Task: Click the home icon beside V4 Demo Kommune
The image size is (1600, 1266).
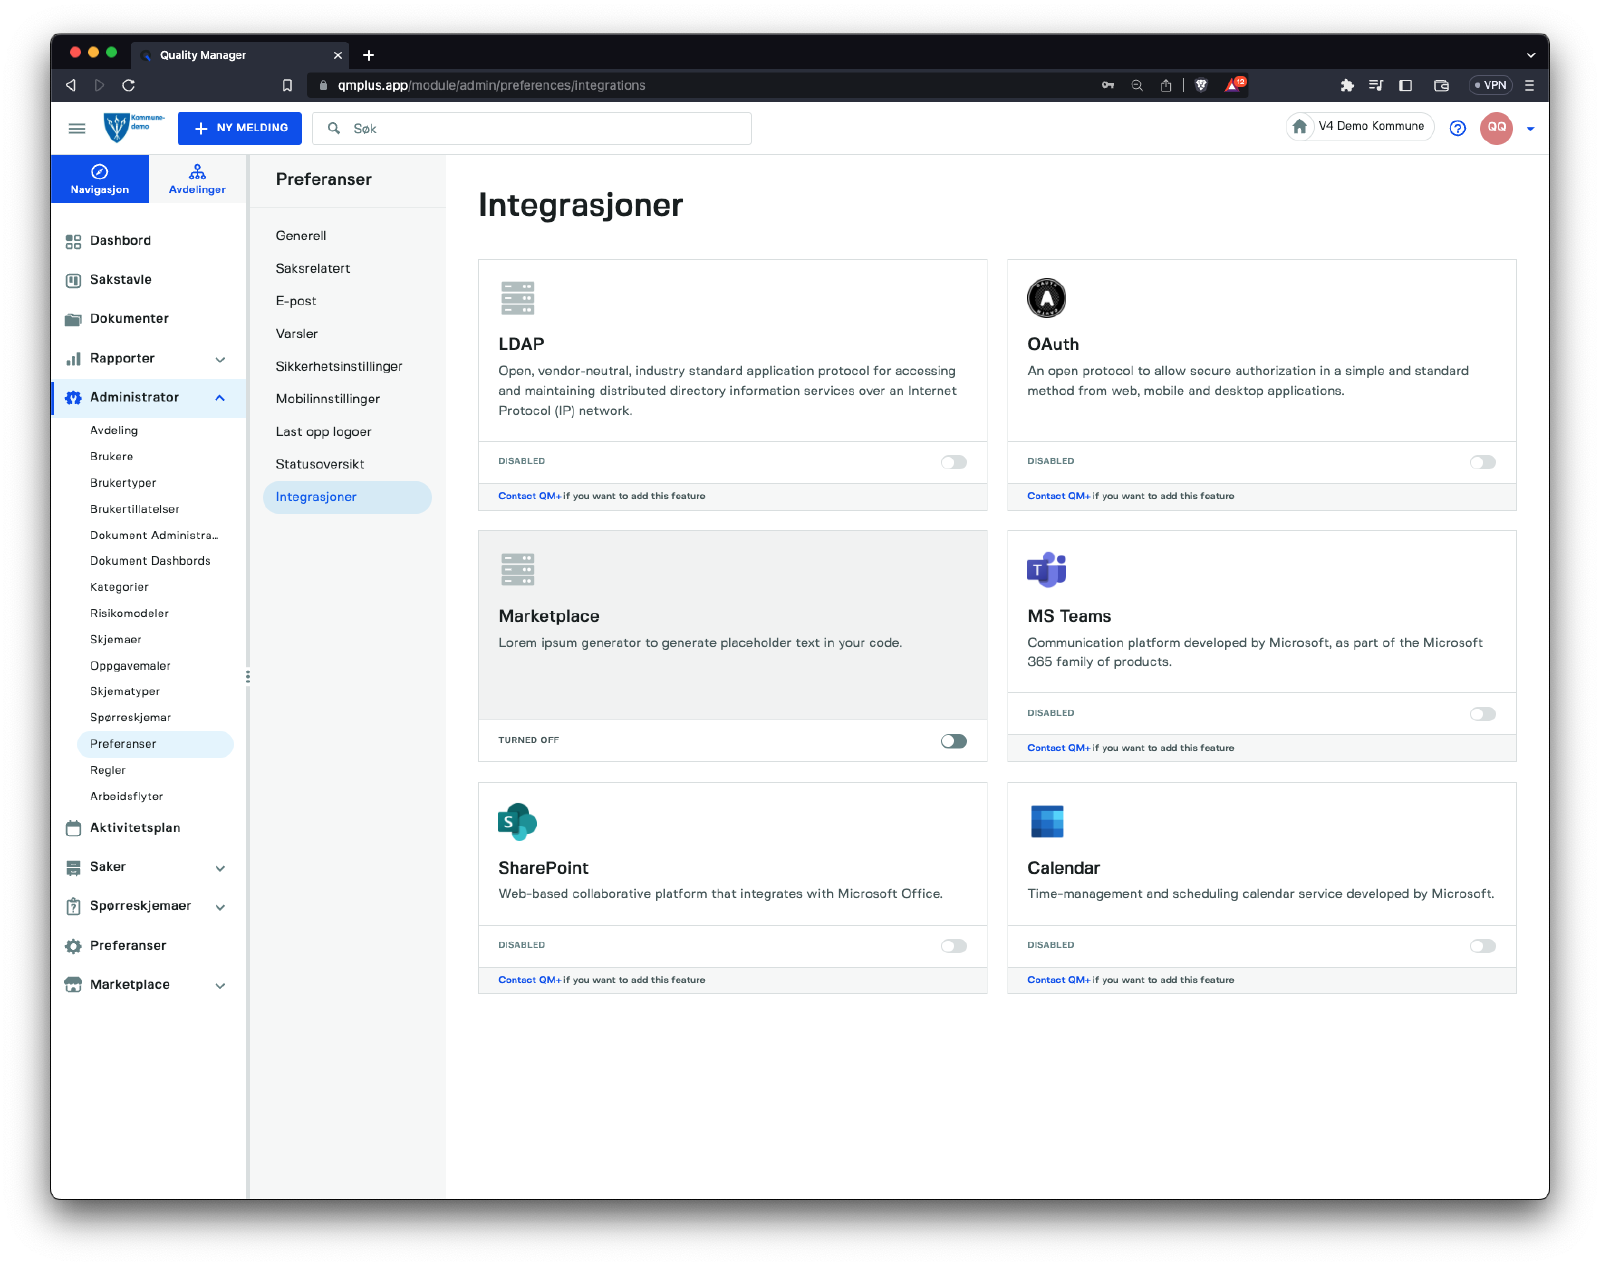Action: tap(1299, 127)
